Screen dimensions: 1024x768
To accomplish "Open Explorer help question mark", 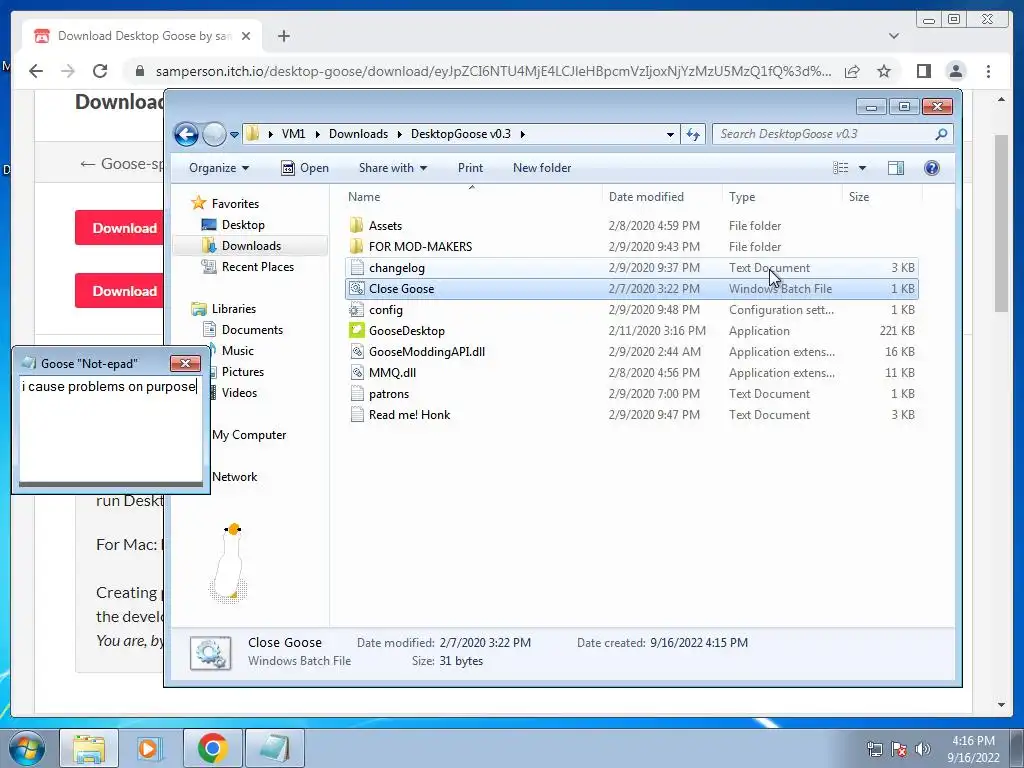I will [932, 168].
